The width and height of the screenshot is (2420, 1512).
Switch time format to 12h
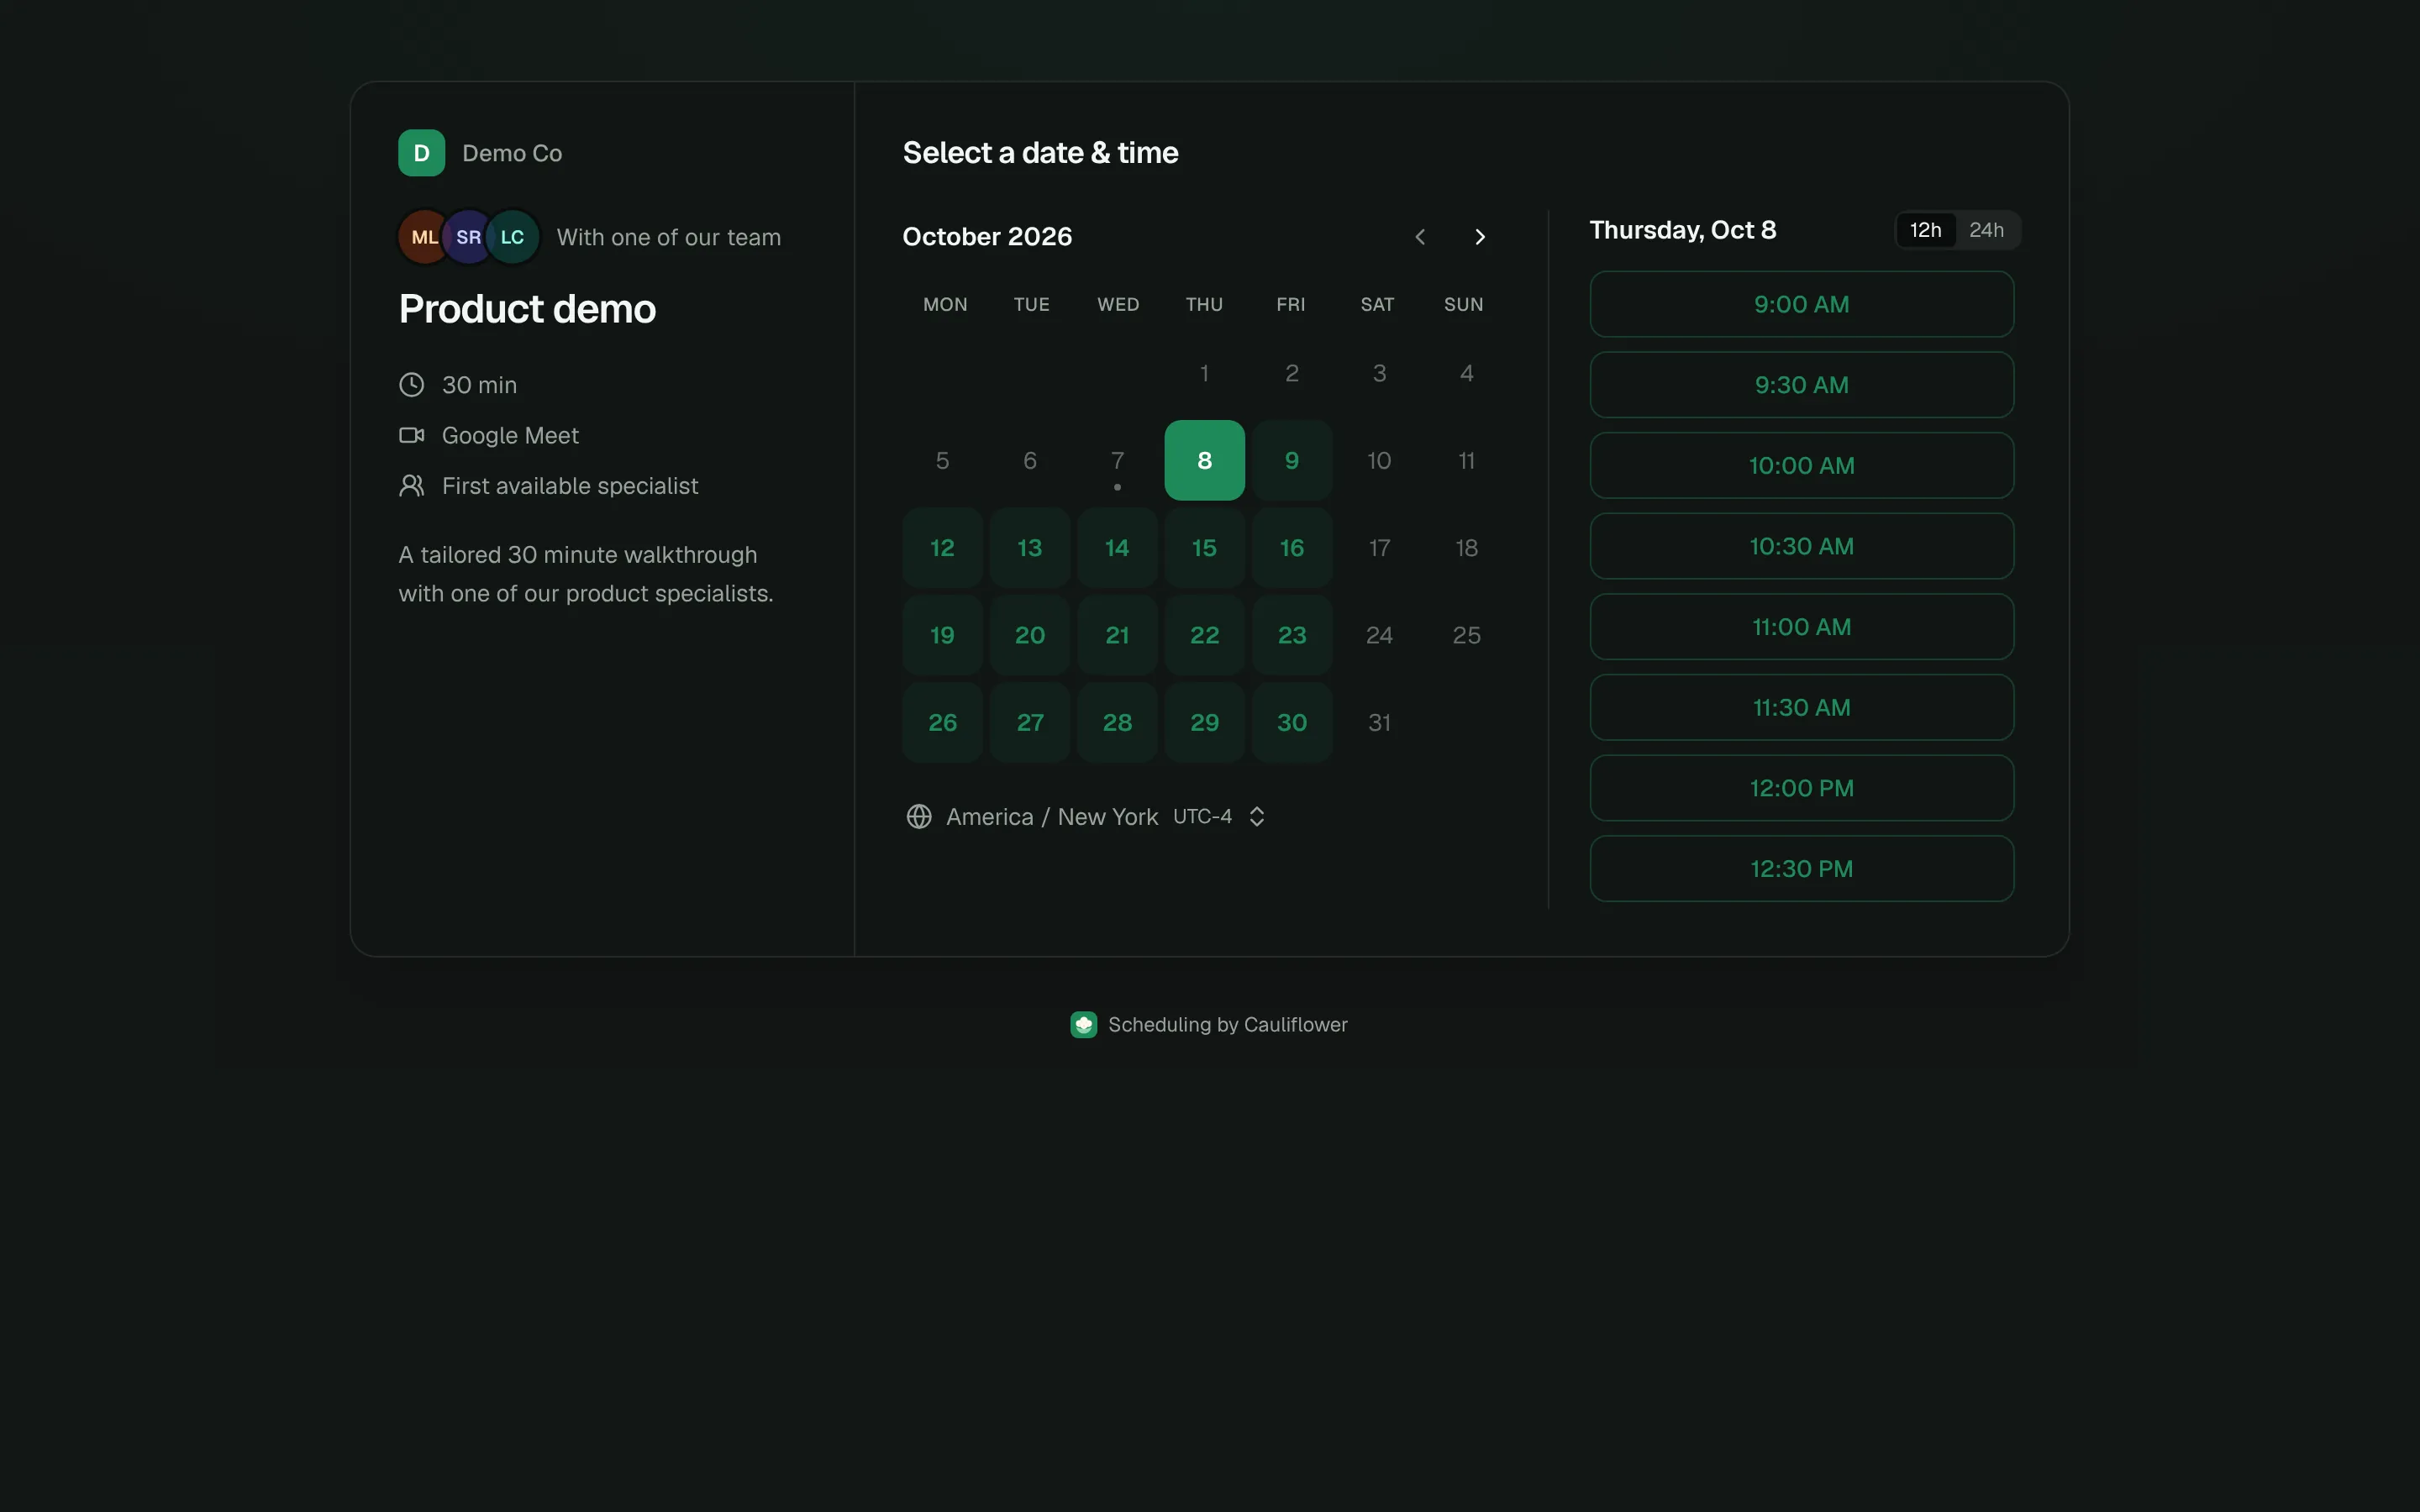click(x=1925, y=230)
